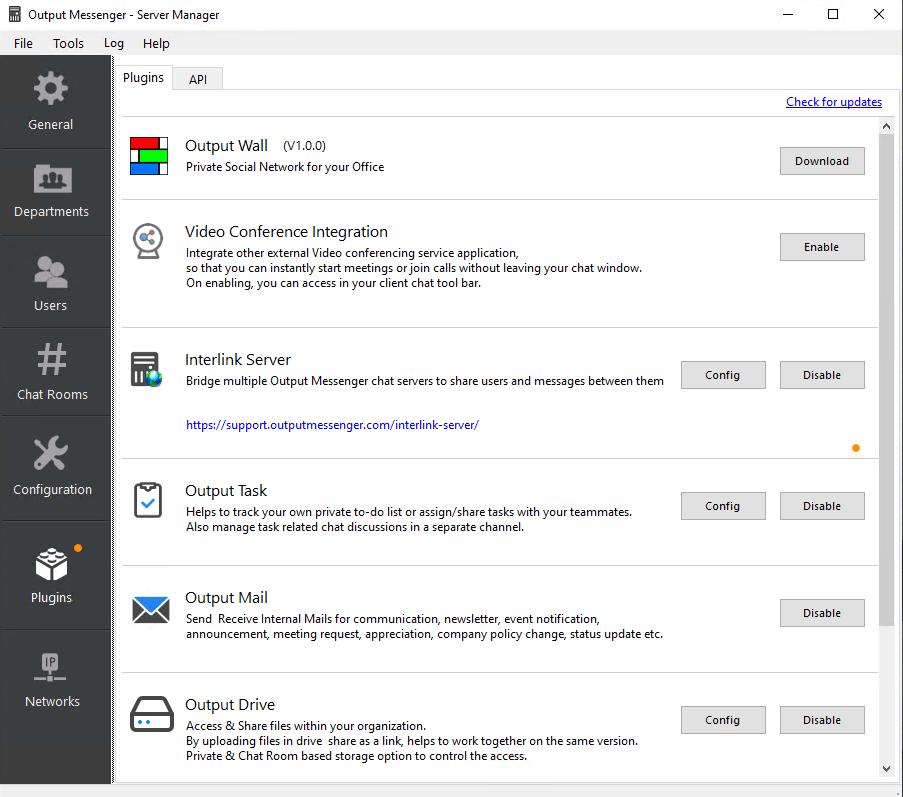Select the Plugins tab
Screen dimensions: 903x797
click(x=143, y=77)
